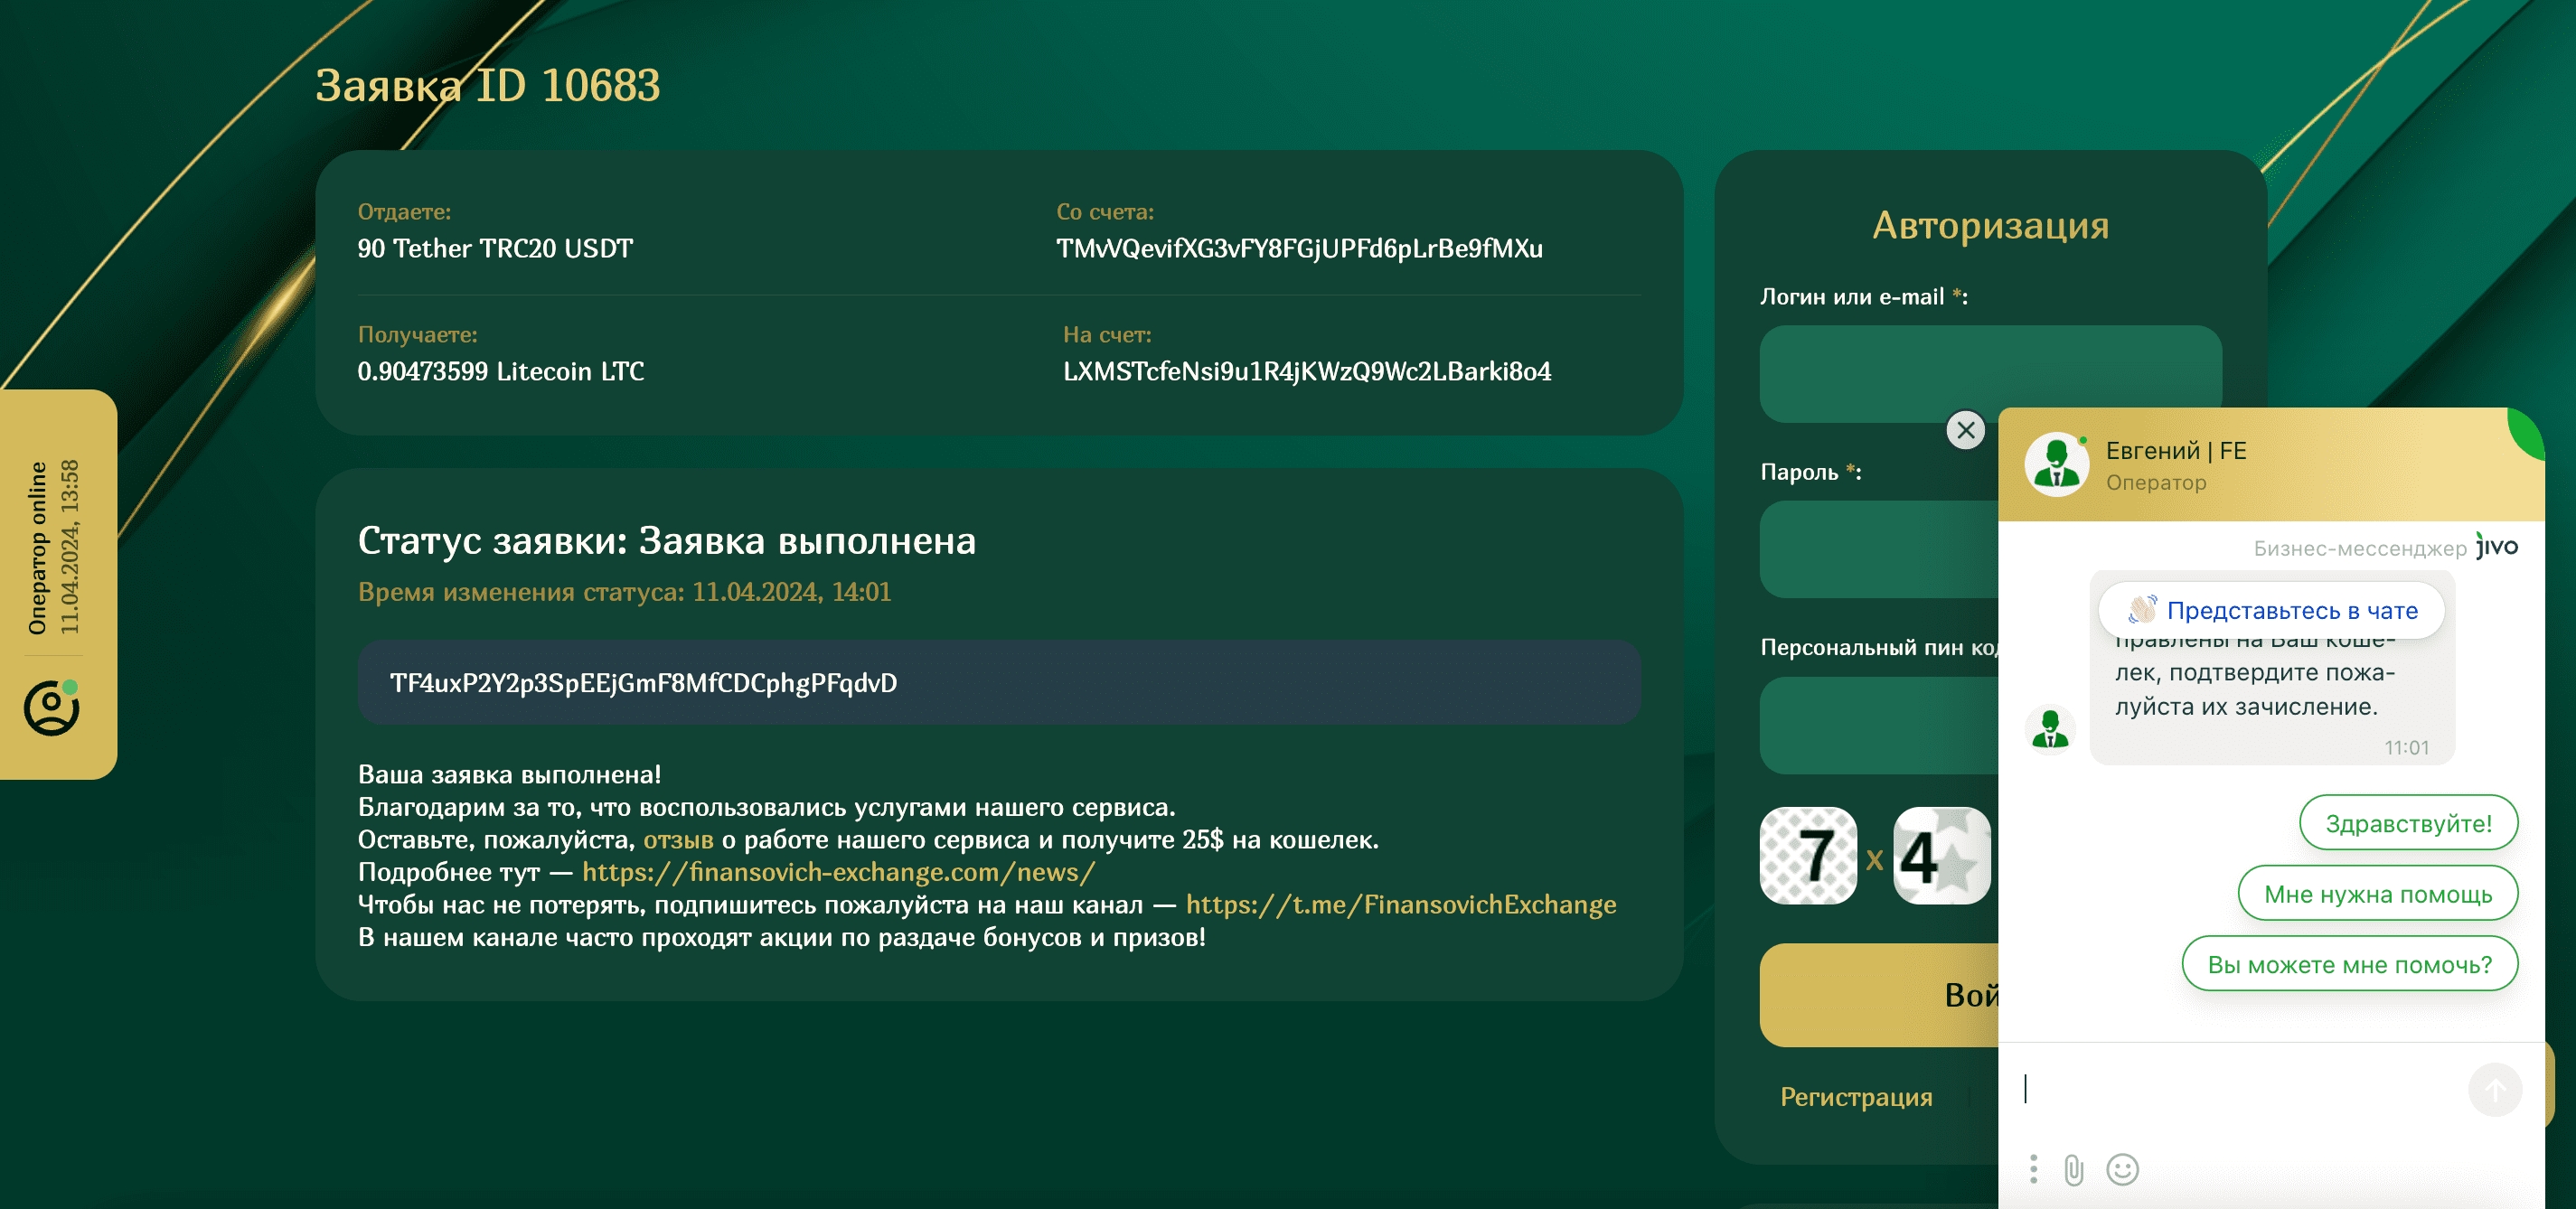Viewport: 2576px width, 1209px height.
Task: Open the 'отзыв' review link
Action: tap(678, 840)
